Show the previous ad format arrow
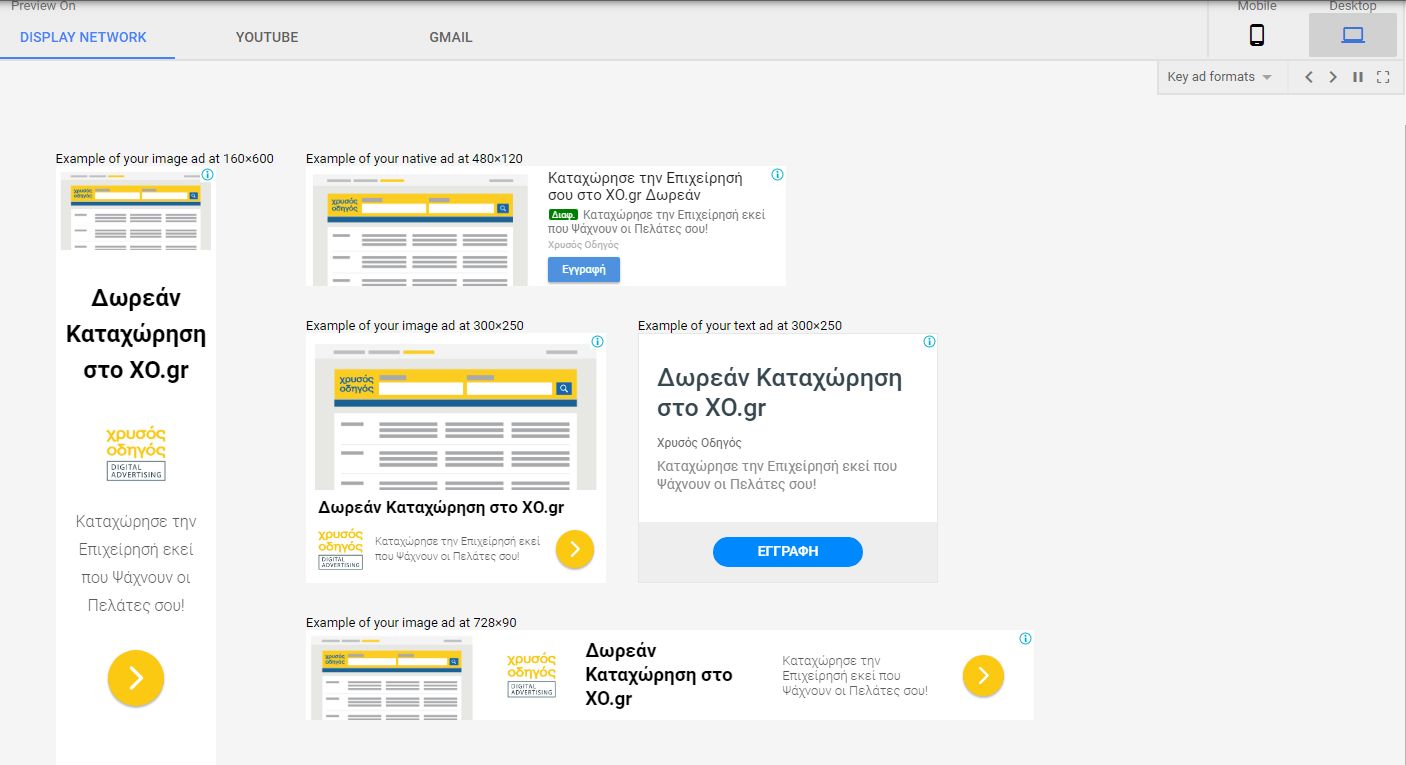1406x765 pixels. [x=1308, y=77]
